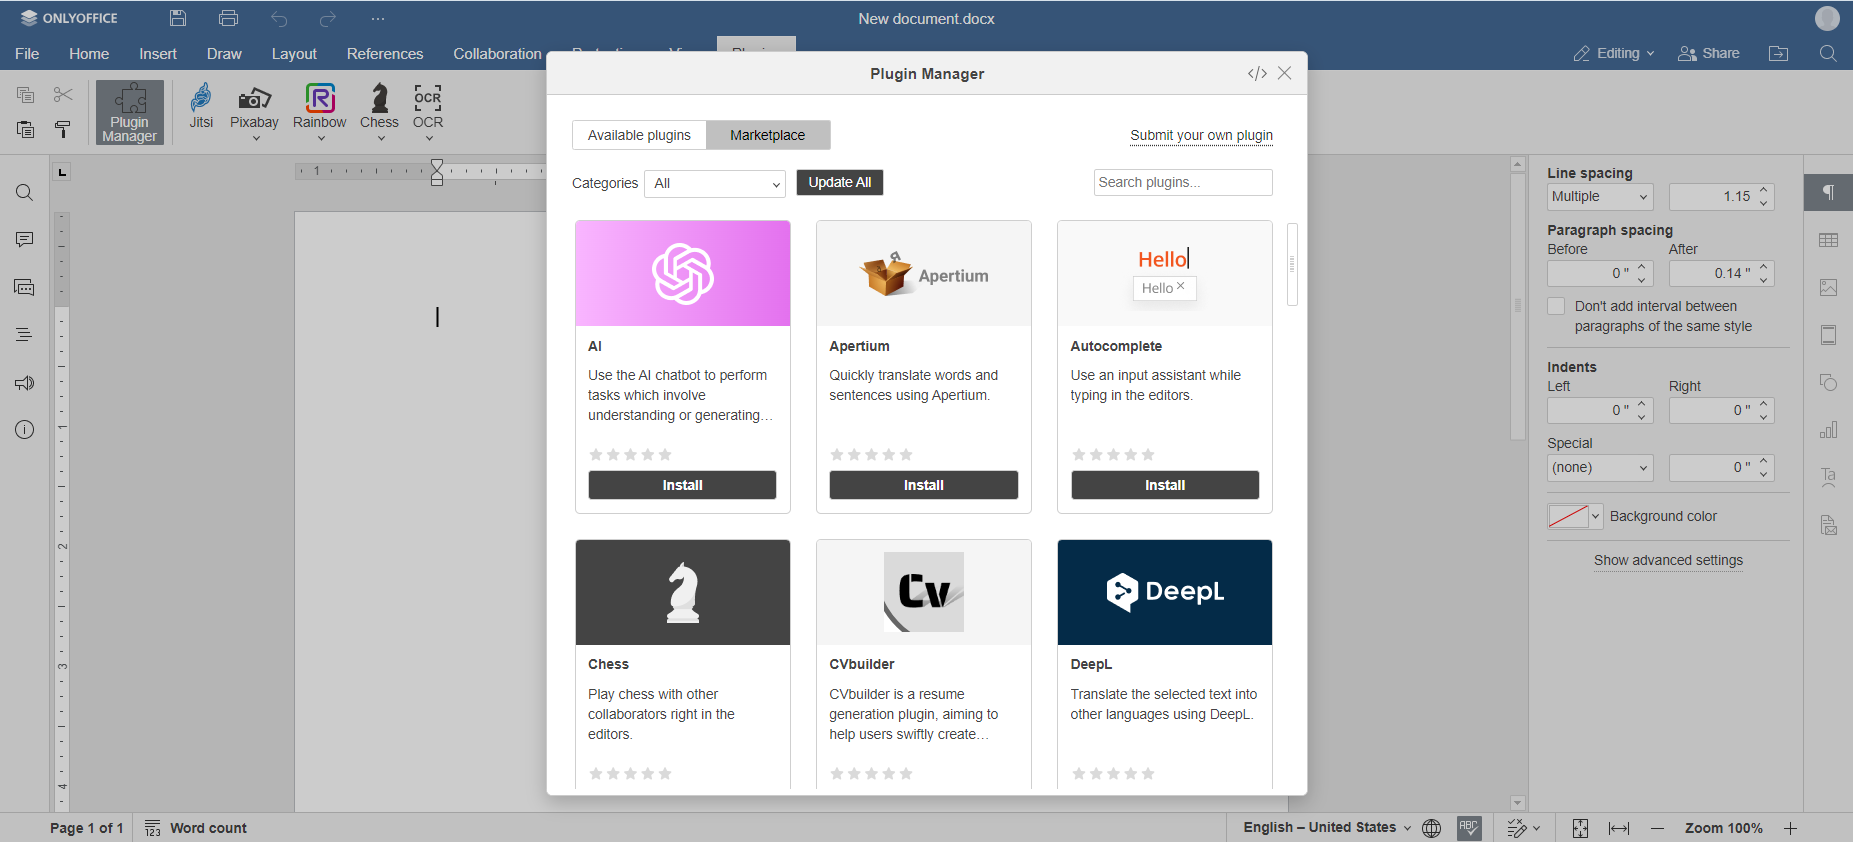Open the OCR plugin
The image size is (1853, 842).
click(x=427, y=107)
